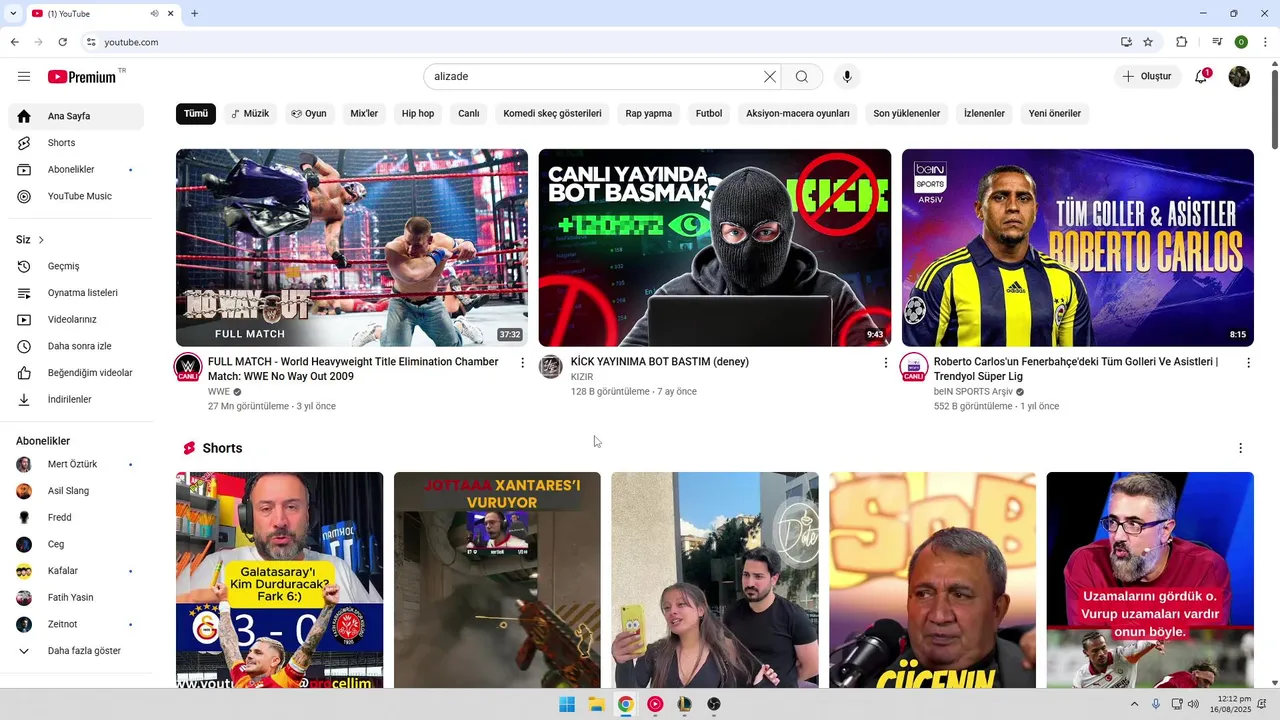Select the Canlı filter chip

pos(469,114)
